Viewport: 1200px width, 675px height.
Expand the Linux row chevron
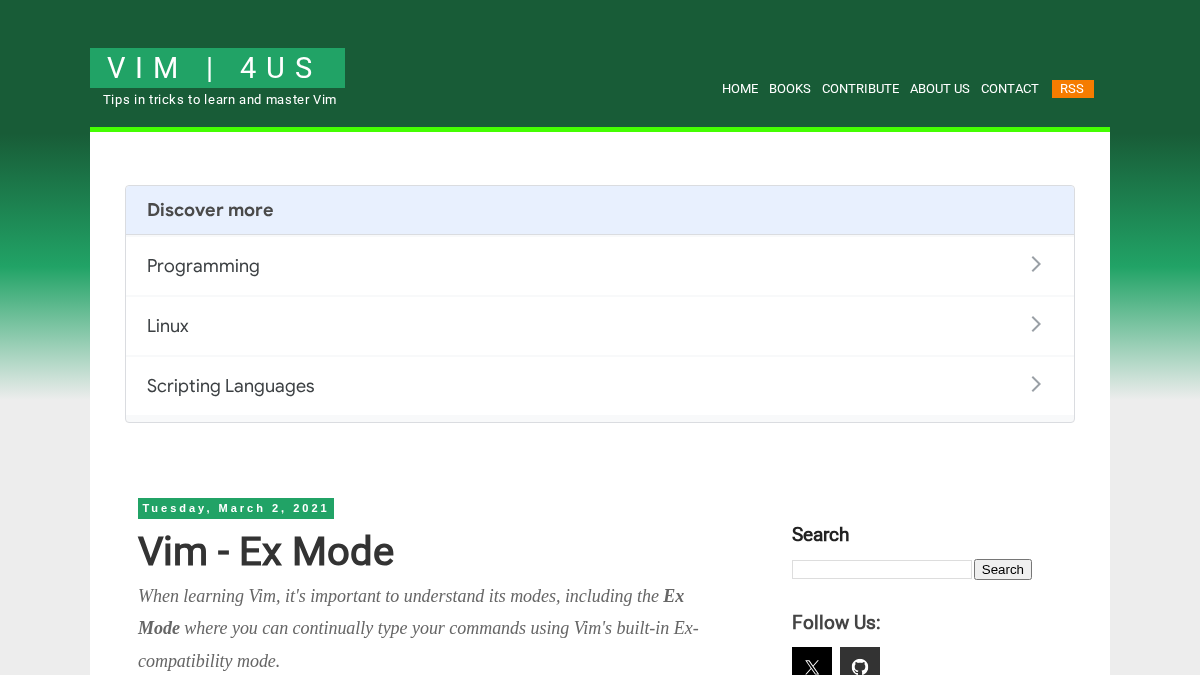(x=1036, y=324)
